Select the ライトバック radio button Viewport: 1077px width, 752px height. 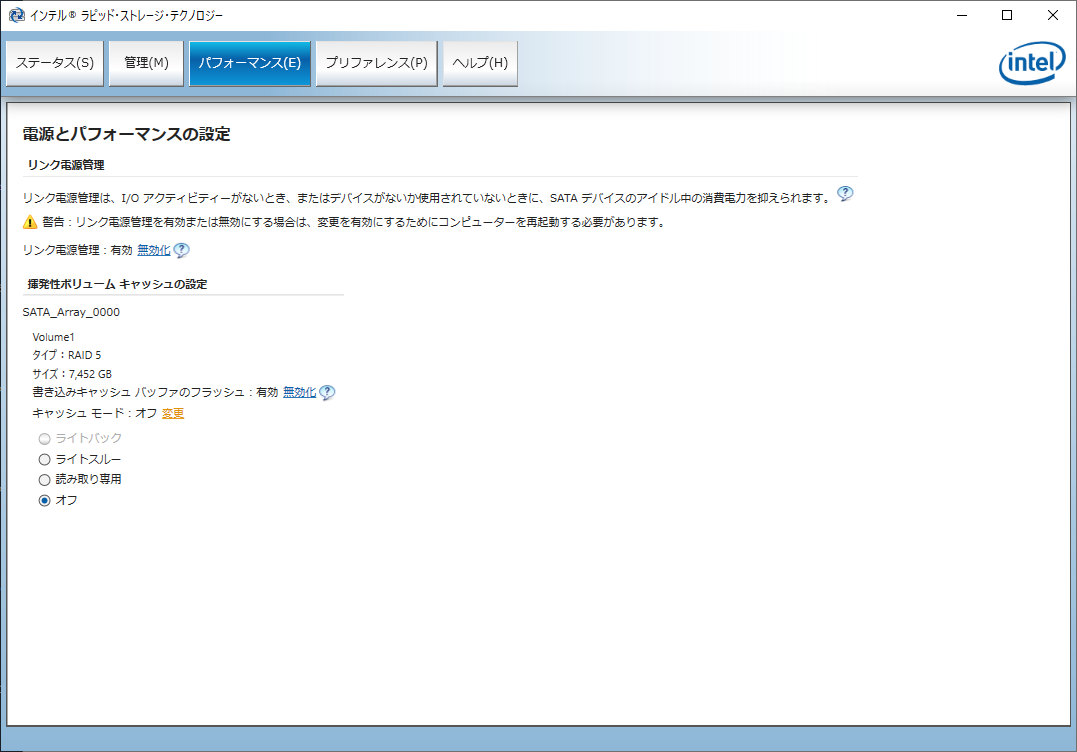point(45,439)
